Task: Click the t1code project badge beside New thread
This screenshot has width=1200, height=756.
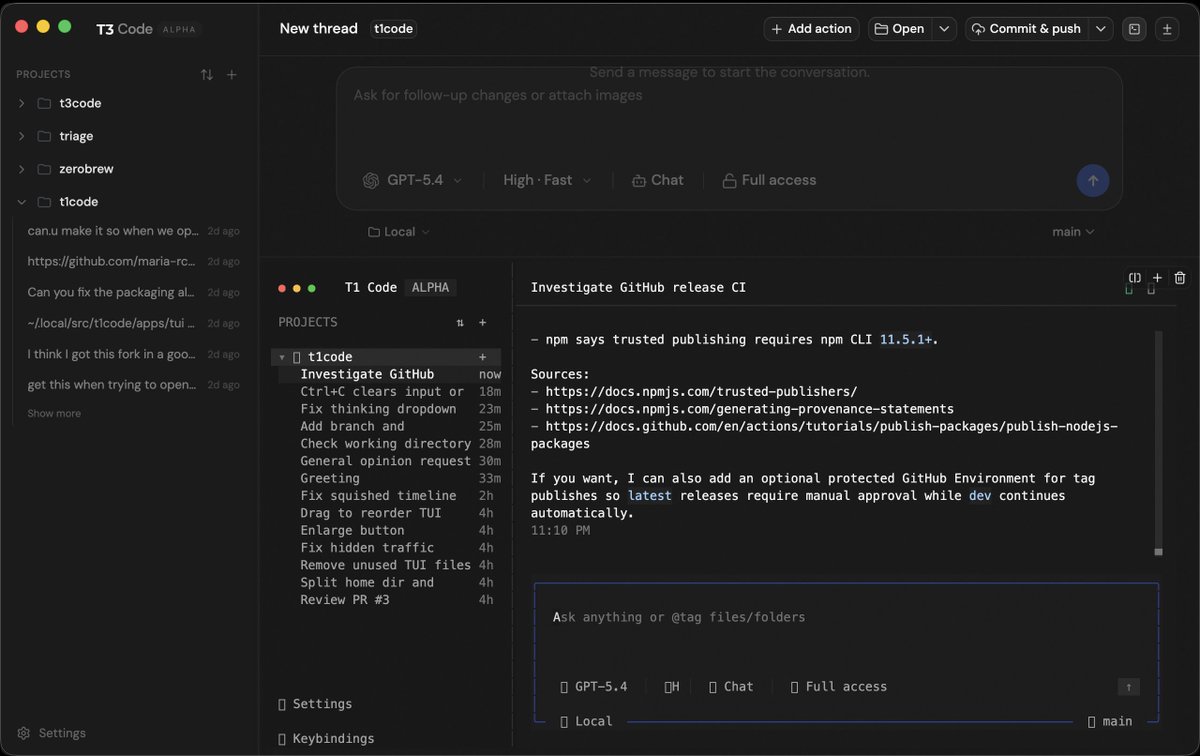Action: point(394,29)
